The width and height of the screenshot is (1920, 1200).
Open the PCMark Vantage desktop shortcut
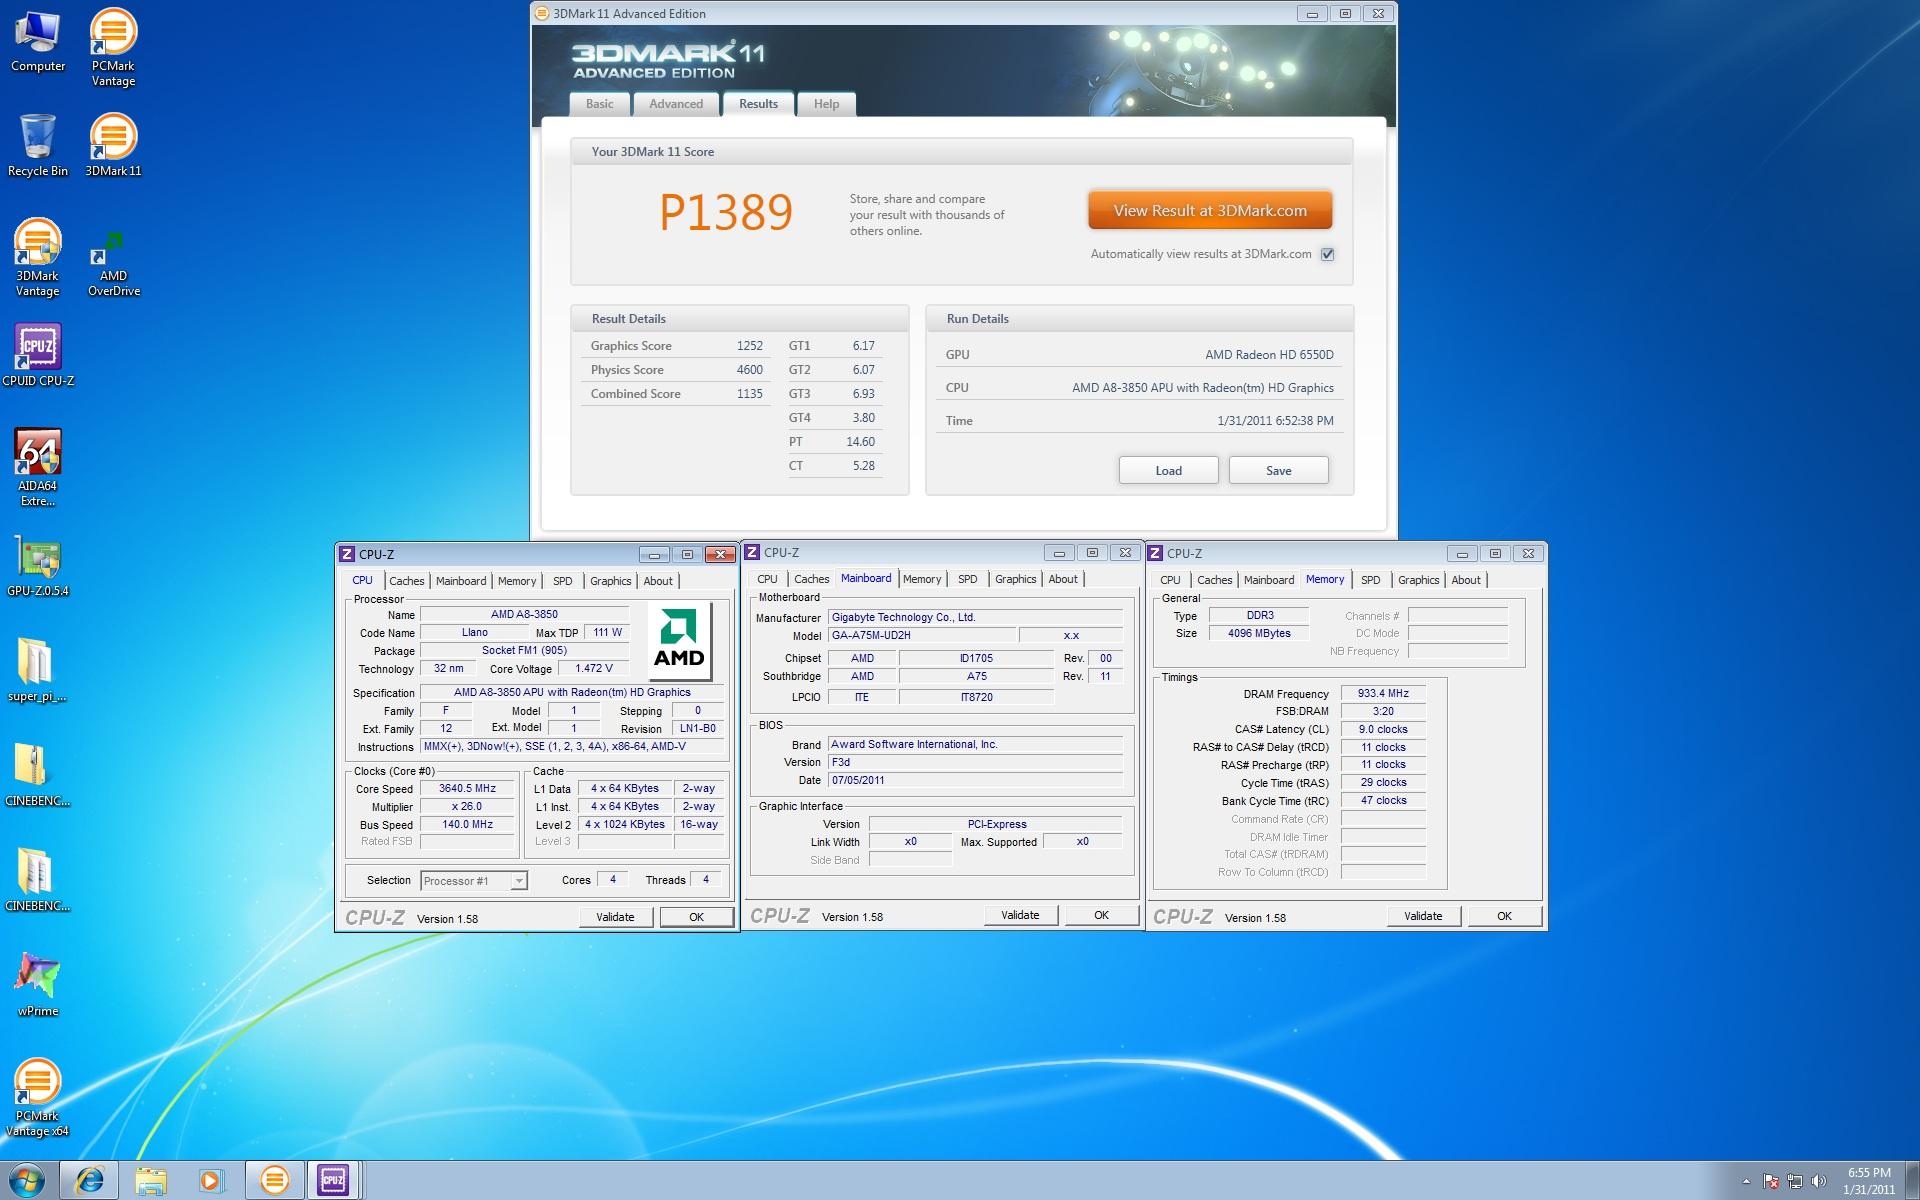click(x=113, y=47)
